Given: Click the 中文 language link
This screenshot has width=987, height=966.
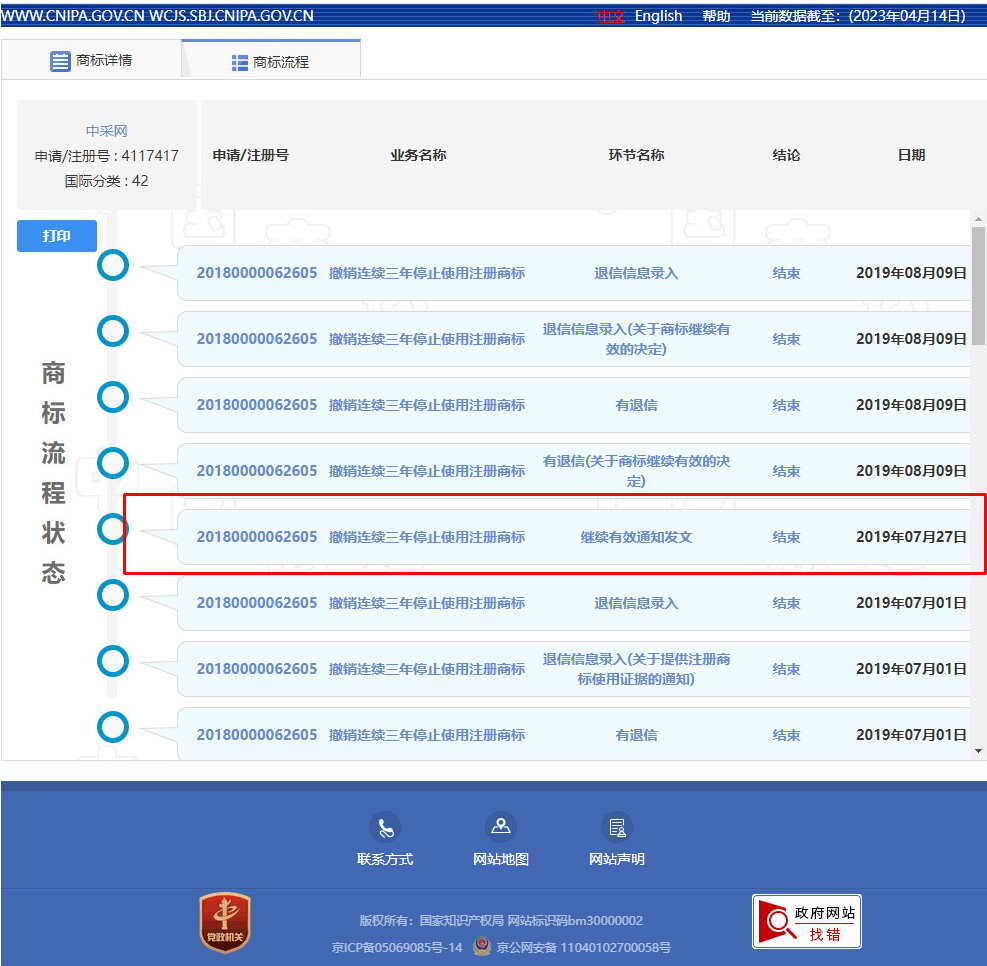Looking at the screenshot, I should [x=610, y=16].
